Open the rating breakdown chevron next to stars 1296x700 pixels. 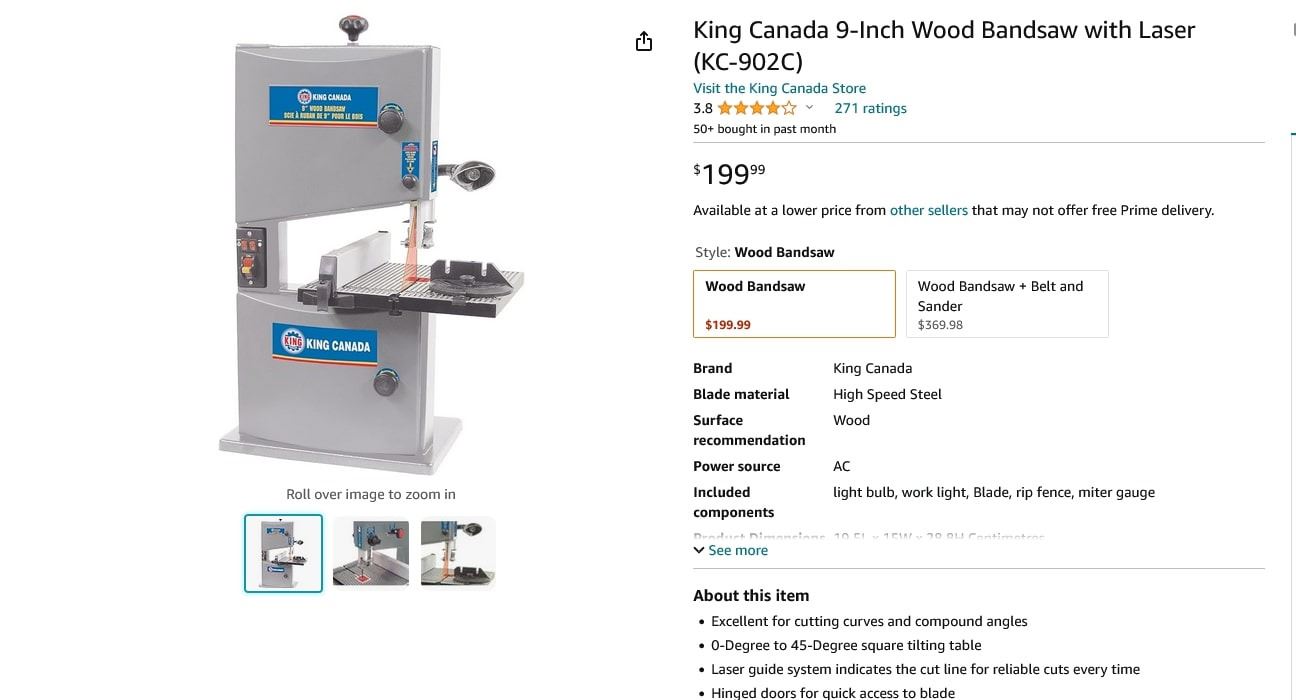tap(809, 108)
